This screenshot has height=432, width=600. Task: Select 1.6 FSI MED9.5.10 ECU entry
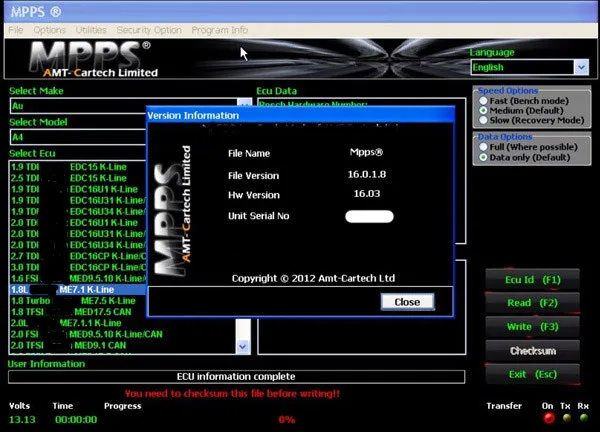pyautogui.click(x=78, y=278)
